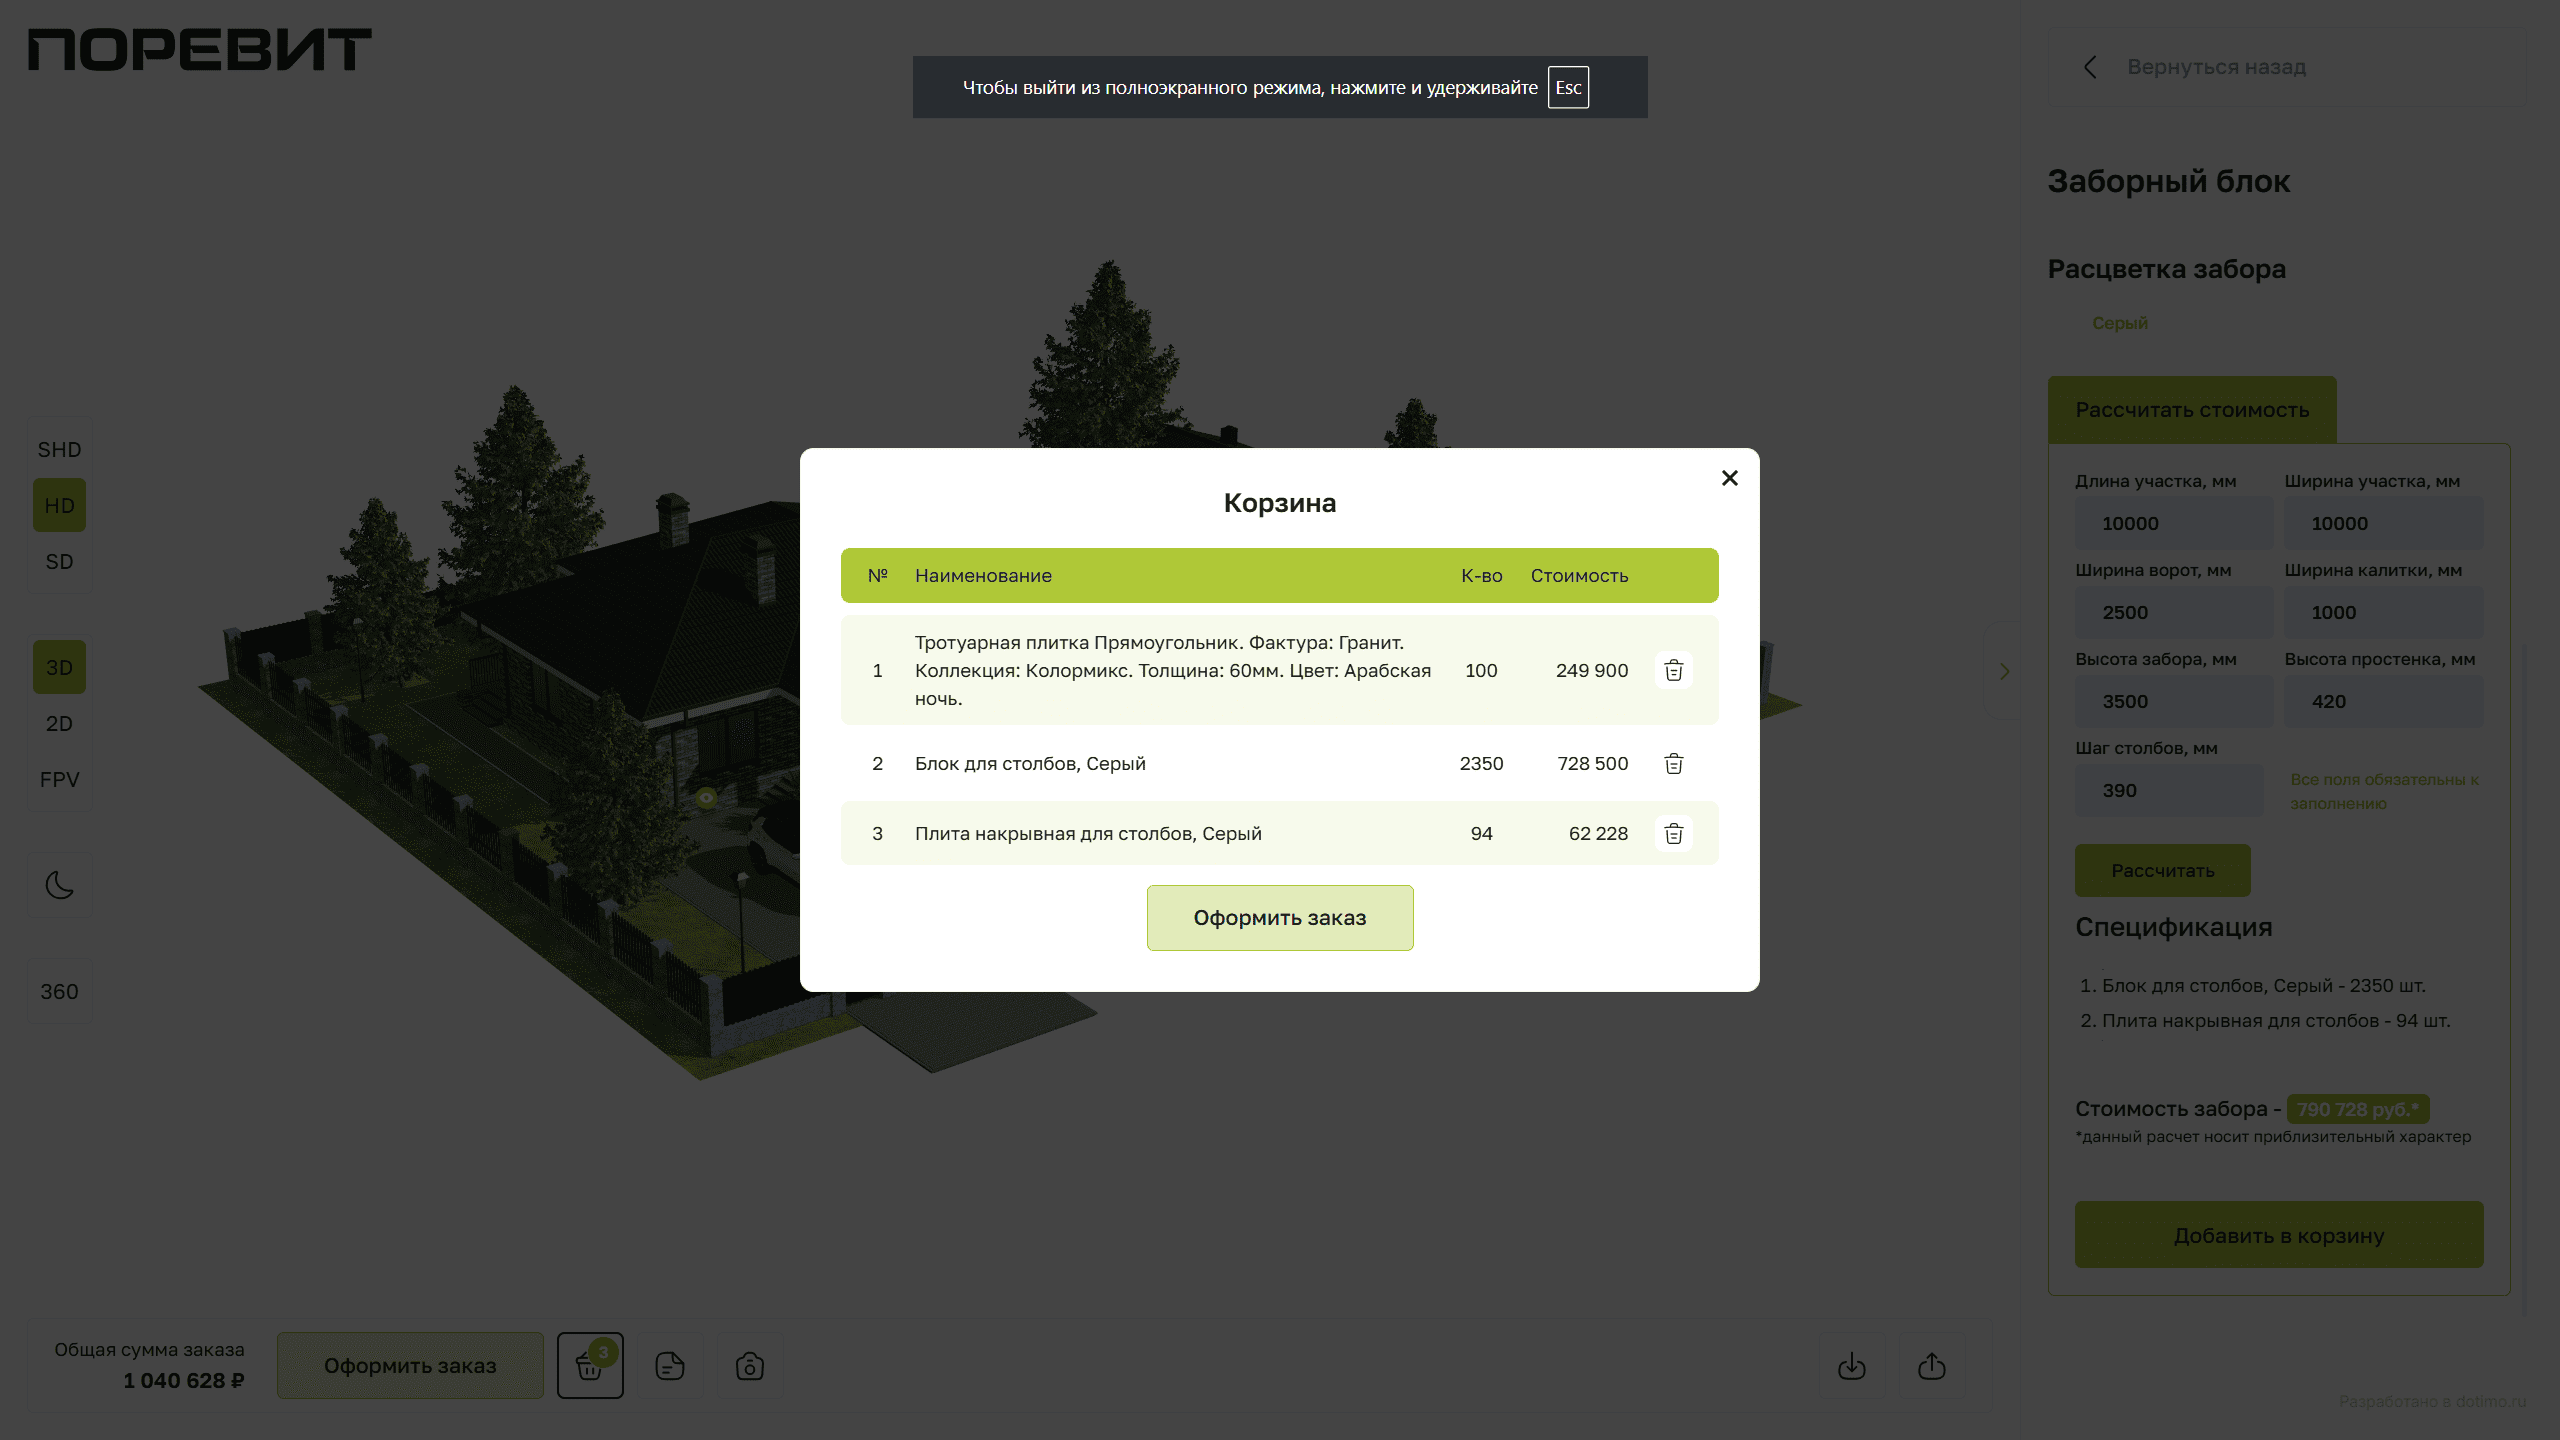Image resolution: width=2560 pixels, height=1440 pixels.
Task: Switch rendering quality to SD
Action: point(60,562)
